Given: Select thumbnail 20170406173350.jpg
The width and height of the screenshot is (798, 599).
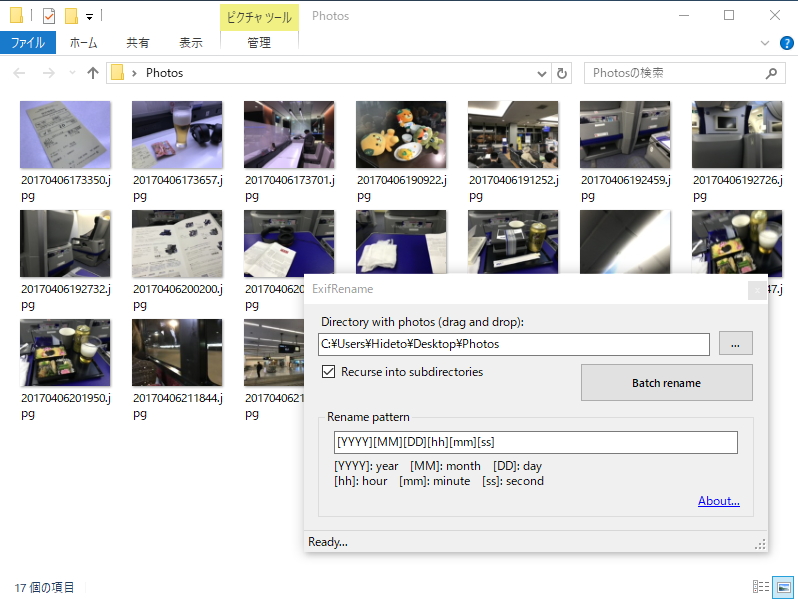Looking at the screenshot, I should click(x=65, y=134).
